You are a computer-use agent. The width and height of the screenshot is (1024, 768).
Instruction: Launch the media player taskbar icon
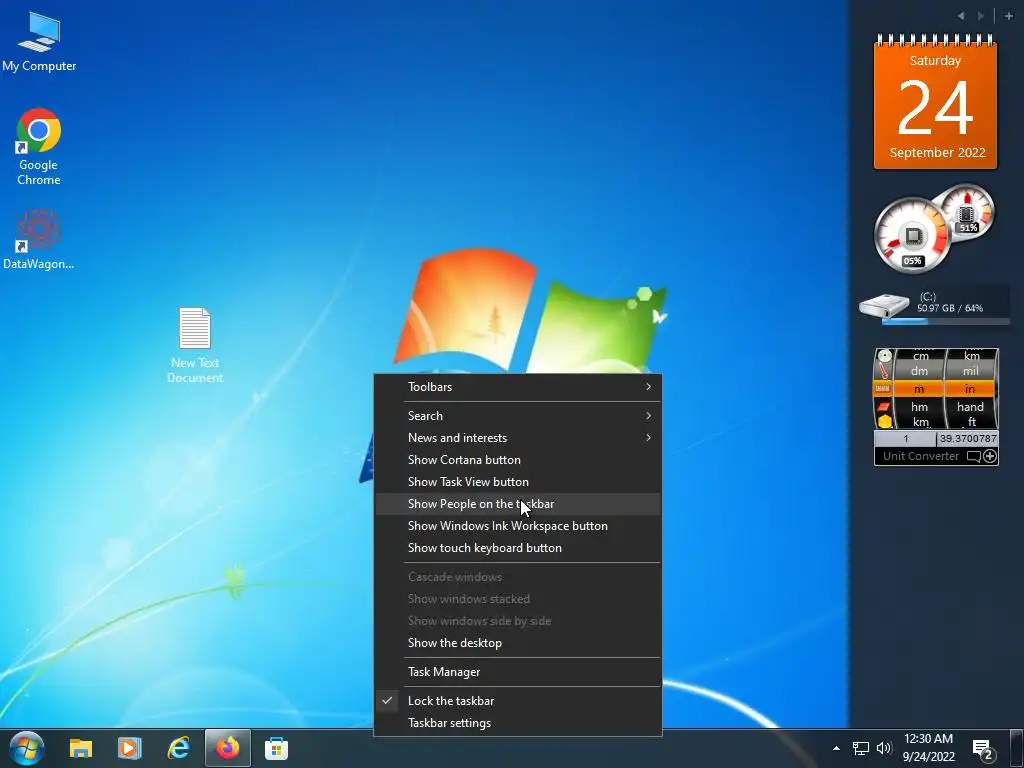pos(129,748)
